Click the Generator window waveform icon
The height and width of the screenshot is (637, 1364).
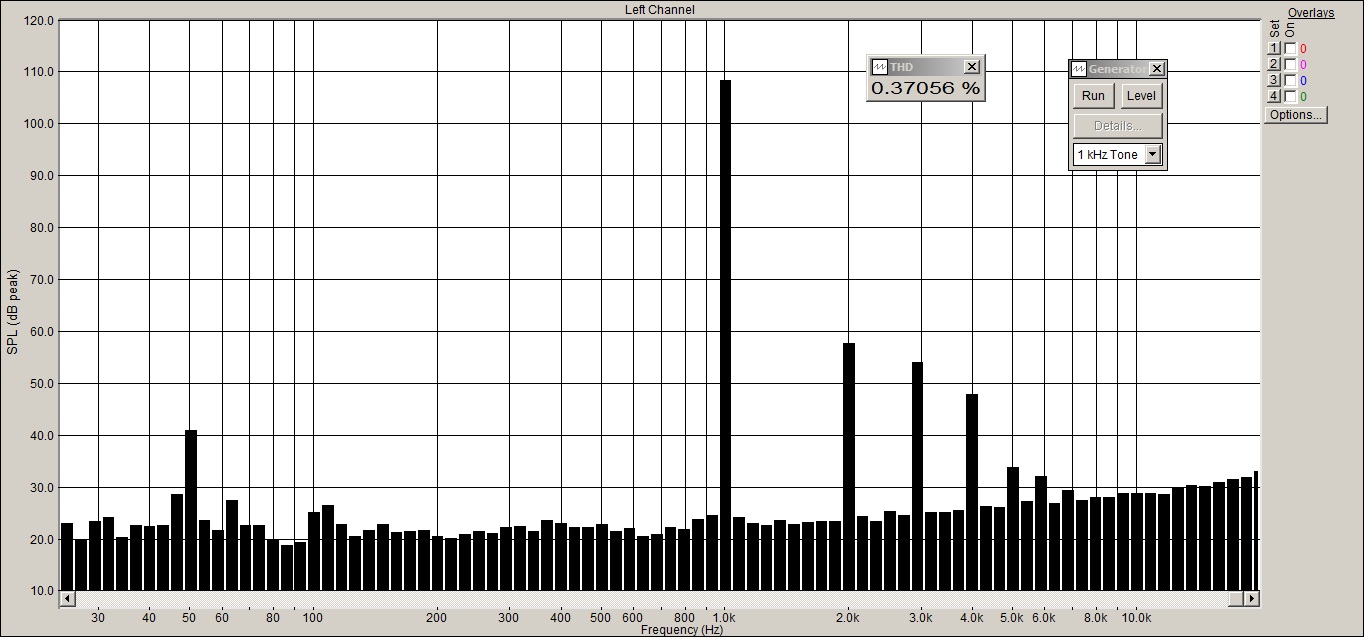[x=1079, y=69]
